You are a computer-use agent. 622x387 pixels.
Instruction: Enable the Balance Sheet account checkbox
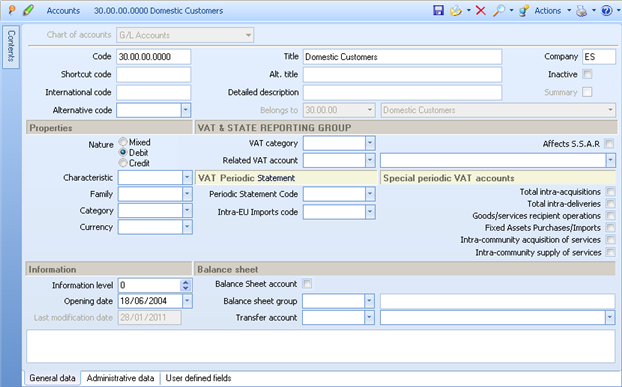coord(307,284)
